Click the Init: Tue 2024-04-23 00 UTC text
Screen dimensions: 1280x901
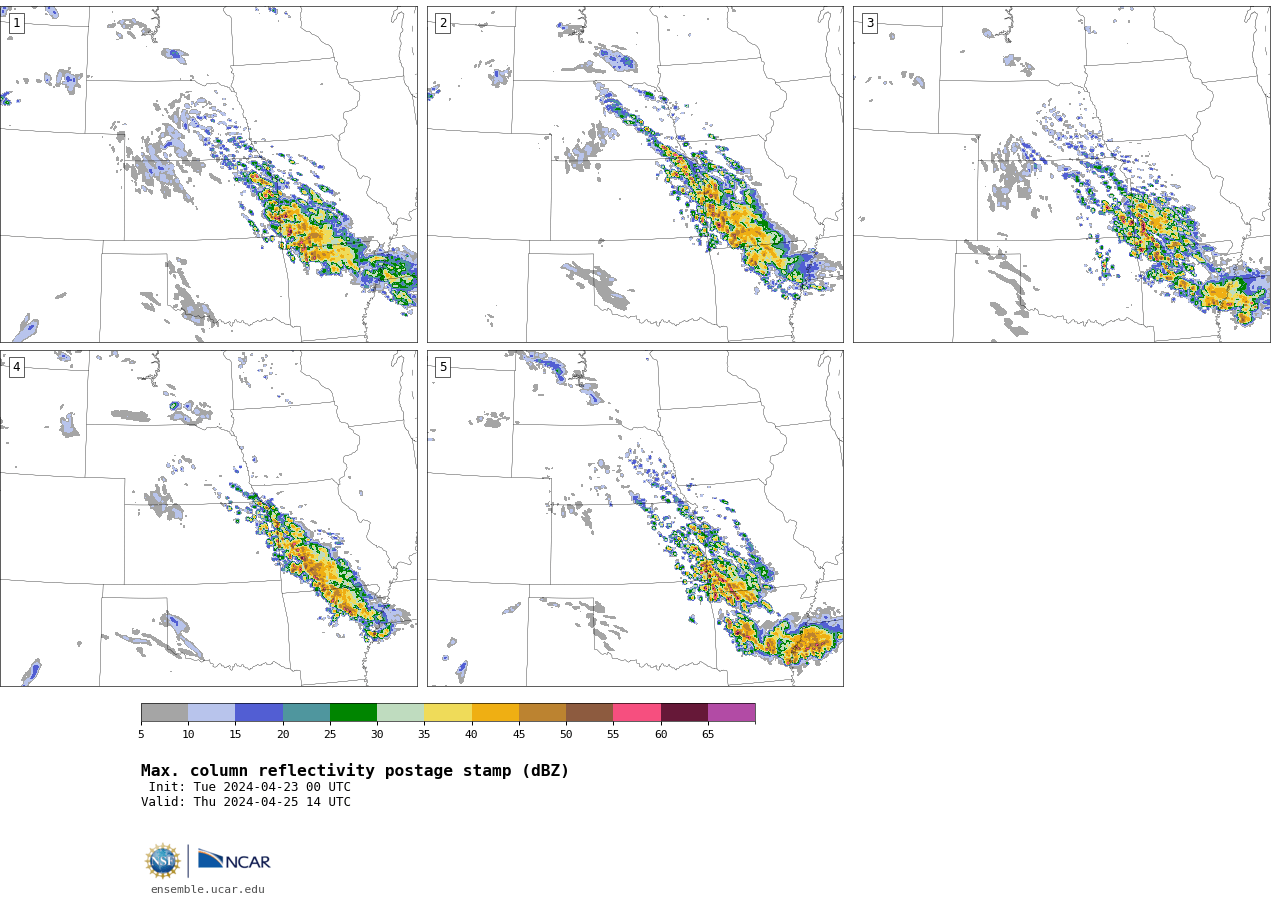click(x=250, y=787)
